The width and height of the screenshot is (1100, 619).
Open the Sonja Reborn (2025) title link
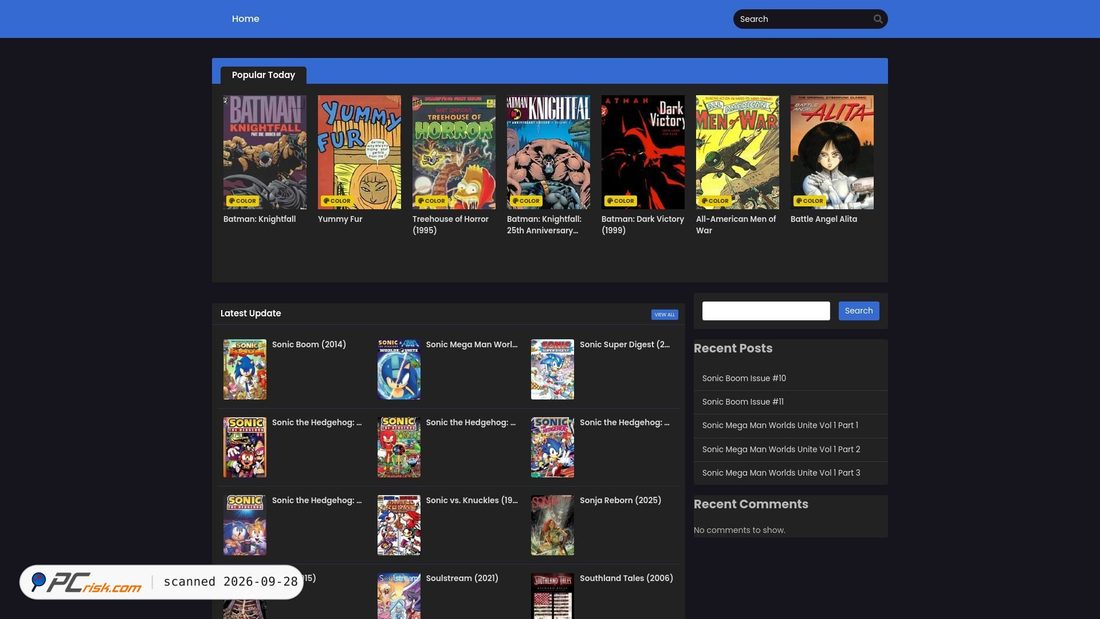(620, 500)
